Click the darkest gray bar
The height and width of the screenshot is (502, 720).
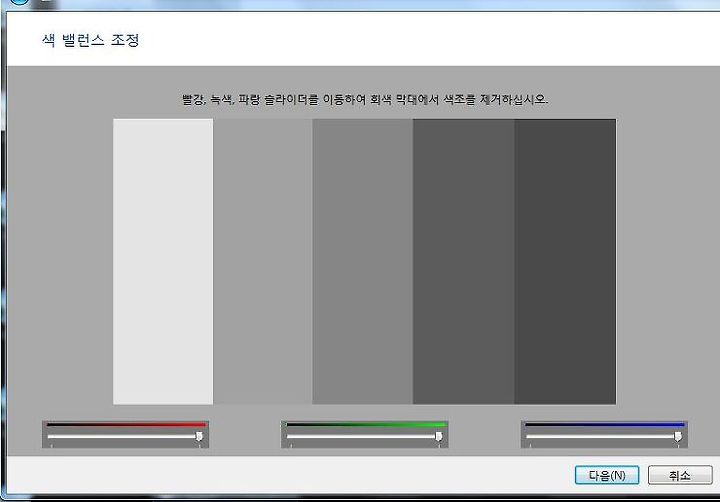565,261
